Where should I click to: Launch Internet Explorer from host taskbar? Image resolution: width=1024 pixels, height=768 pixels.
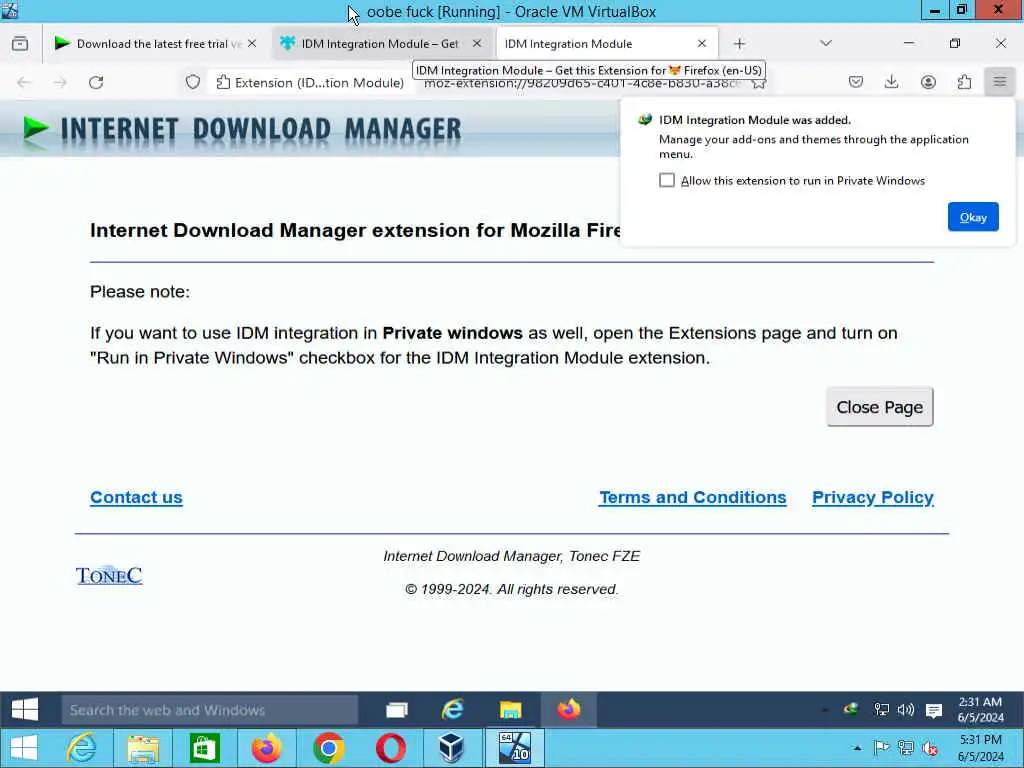click(82, 748)
